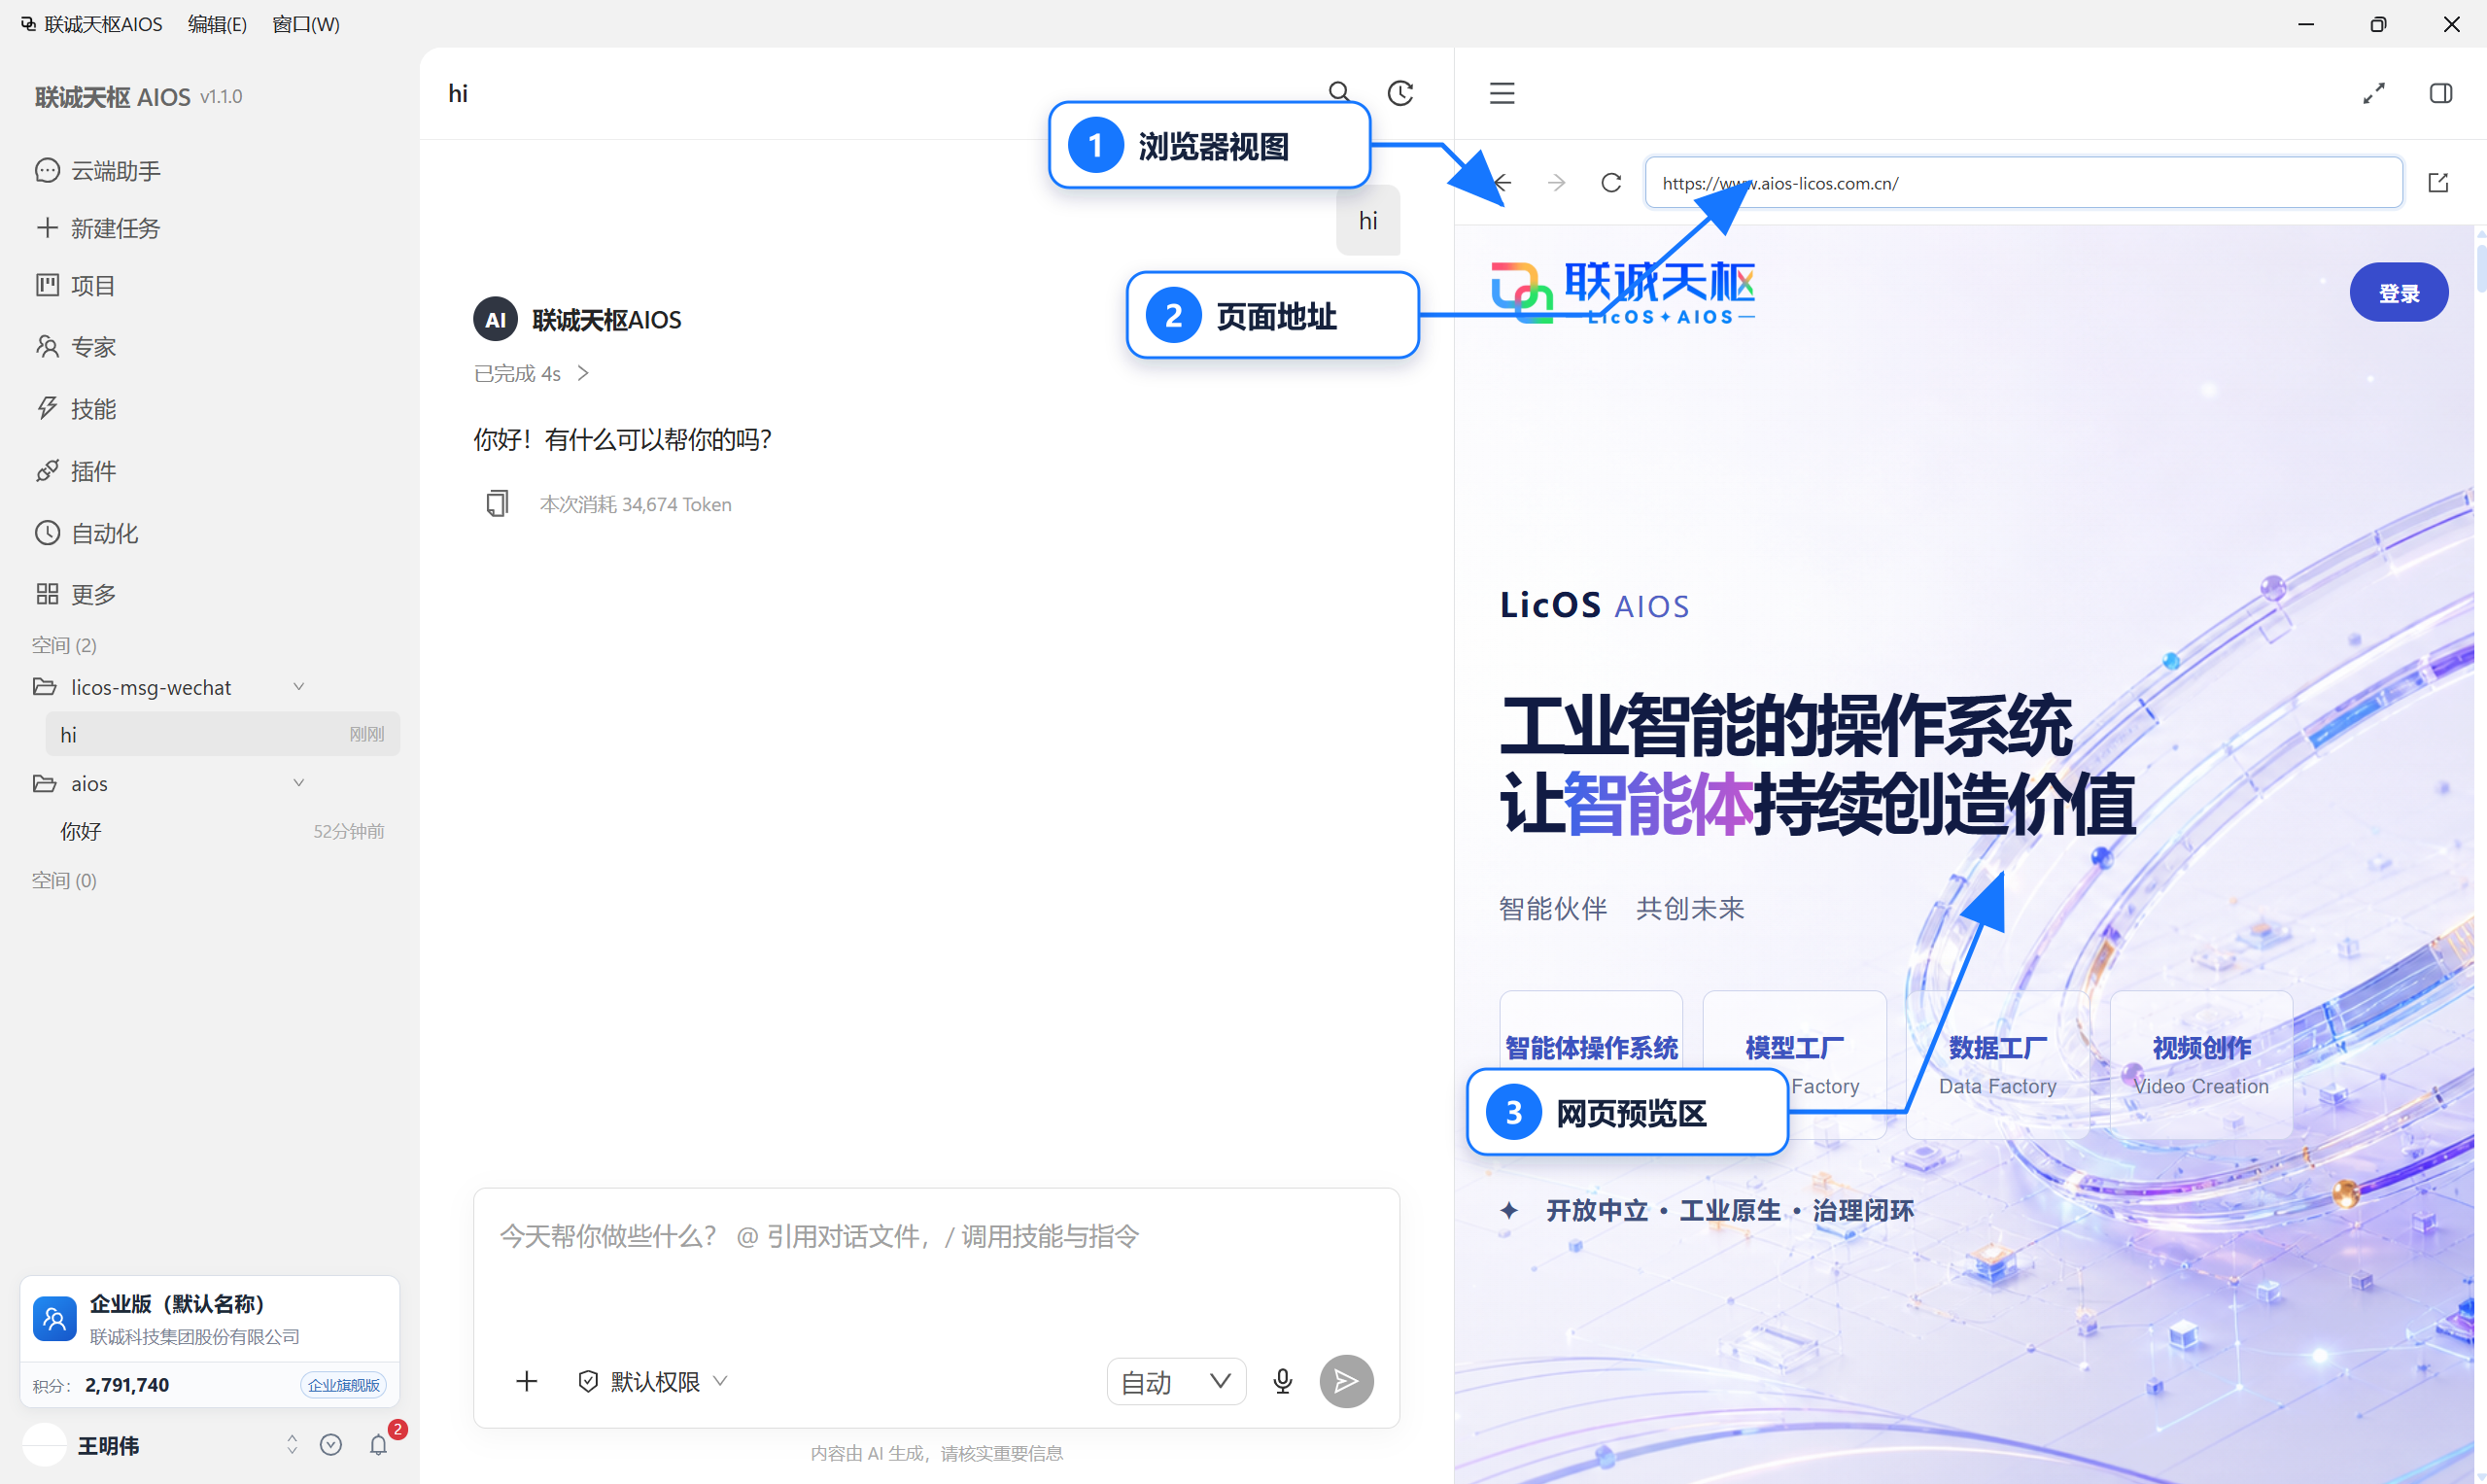Click the 新建任务 plus icon
The width and height of the screenshot is (2487, 1484).
coord(47,228)
